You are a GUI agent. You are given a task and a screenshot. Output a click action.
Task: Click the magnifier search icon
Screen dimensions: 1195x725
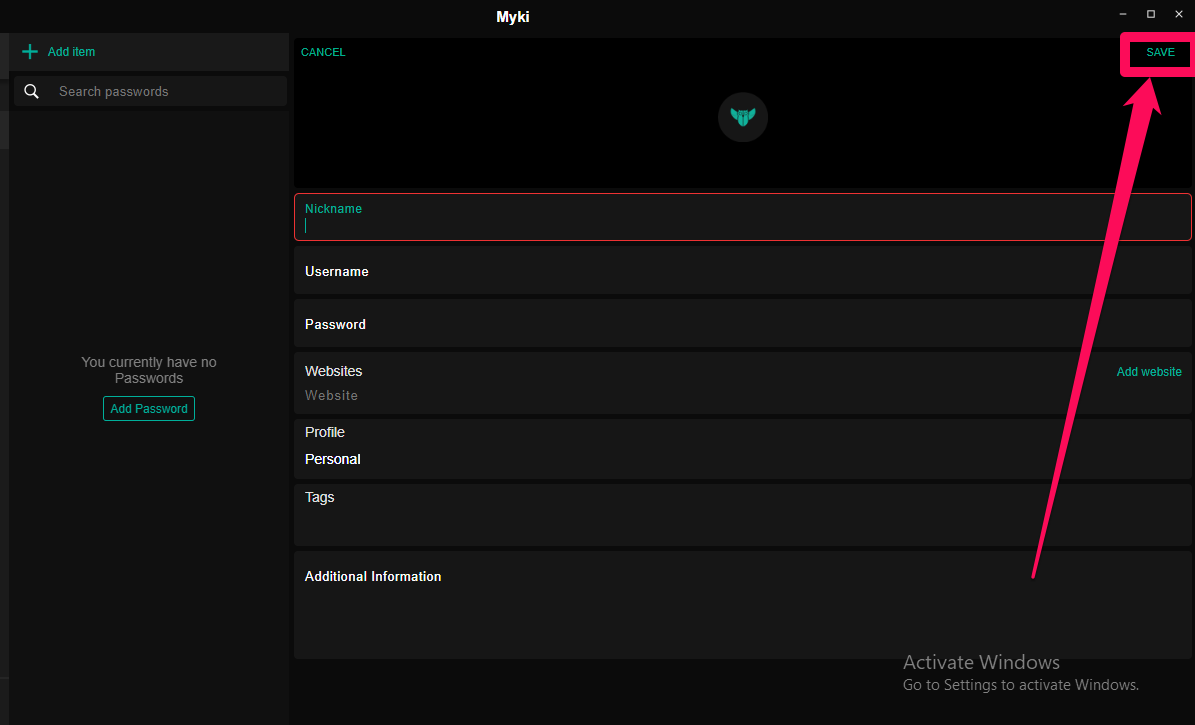pyautogui.click(x=31, y=91)
